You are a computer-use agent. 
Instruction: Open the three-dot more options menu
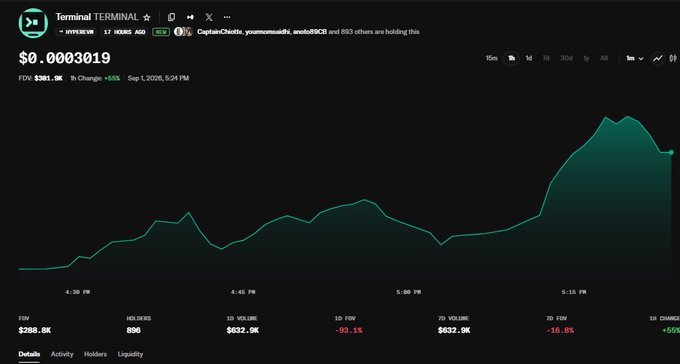pyautogui.click(x=227, y=17)
